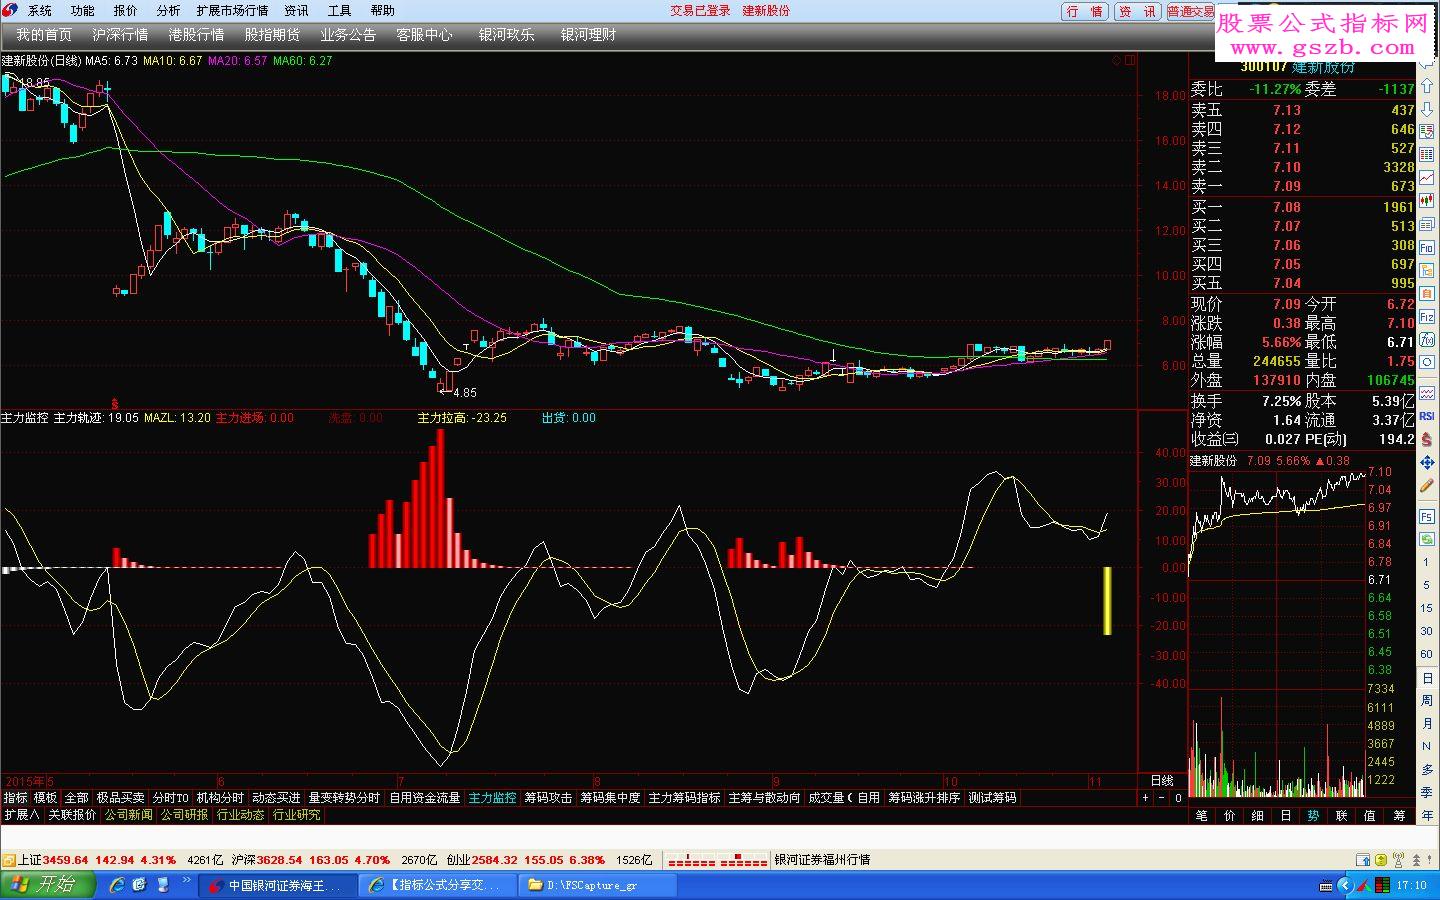Click the 上证 index value in status bar
1440x900 pixels.
(x=65, y=860)
